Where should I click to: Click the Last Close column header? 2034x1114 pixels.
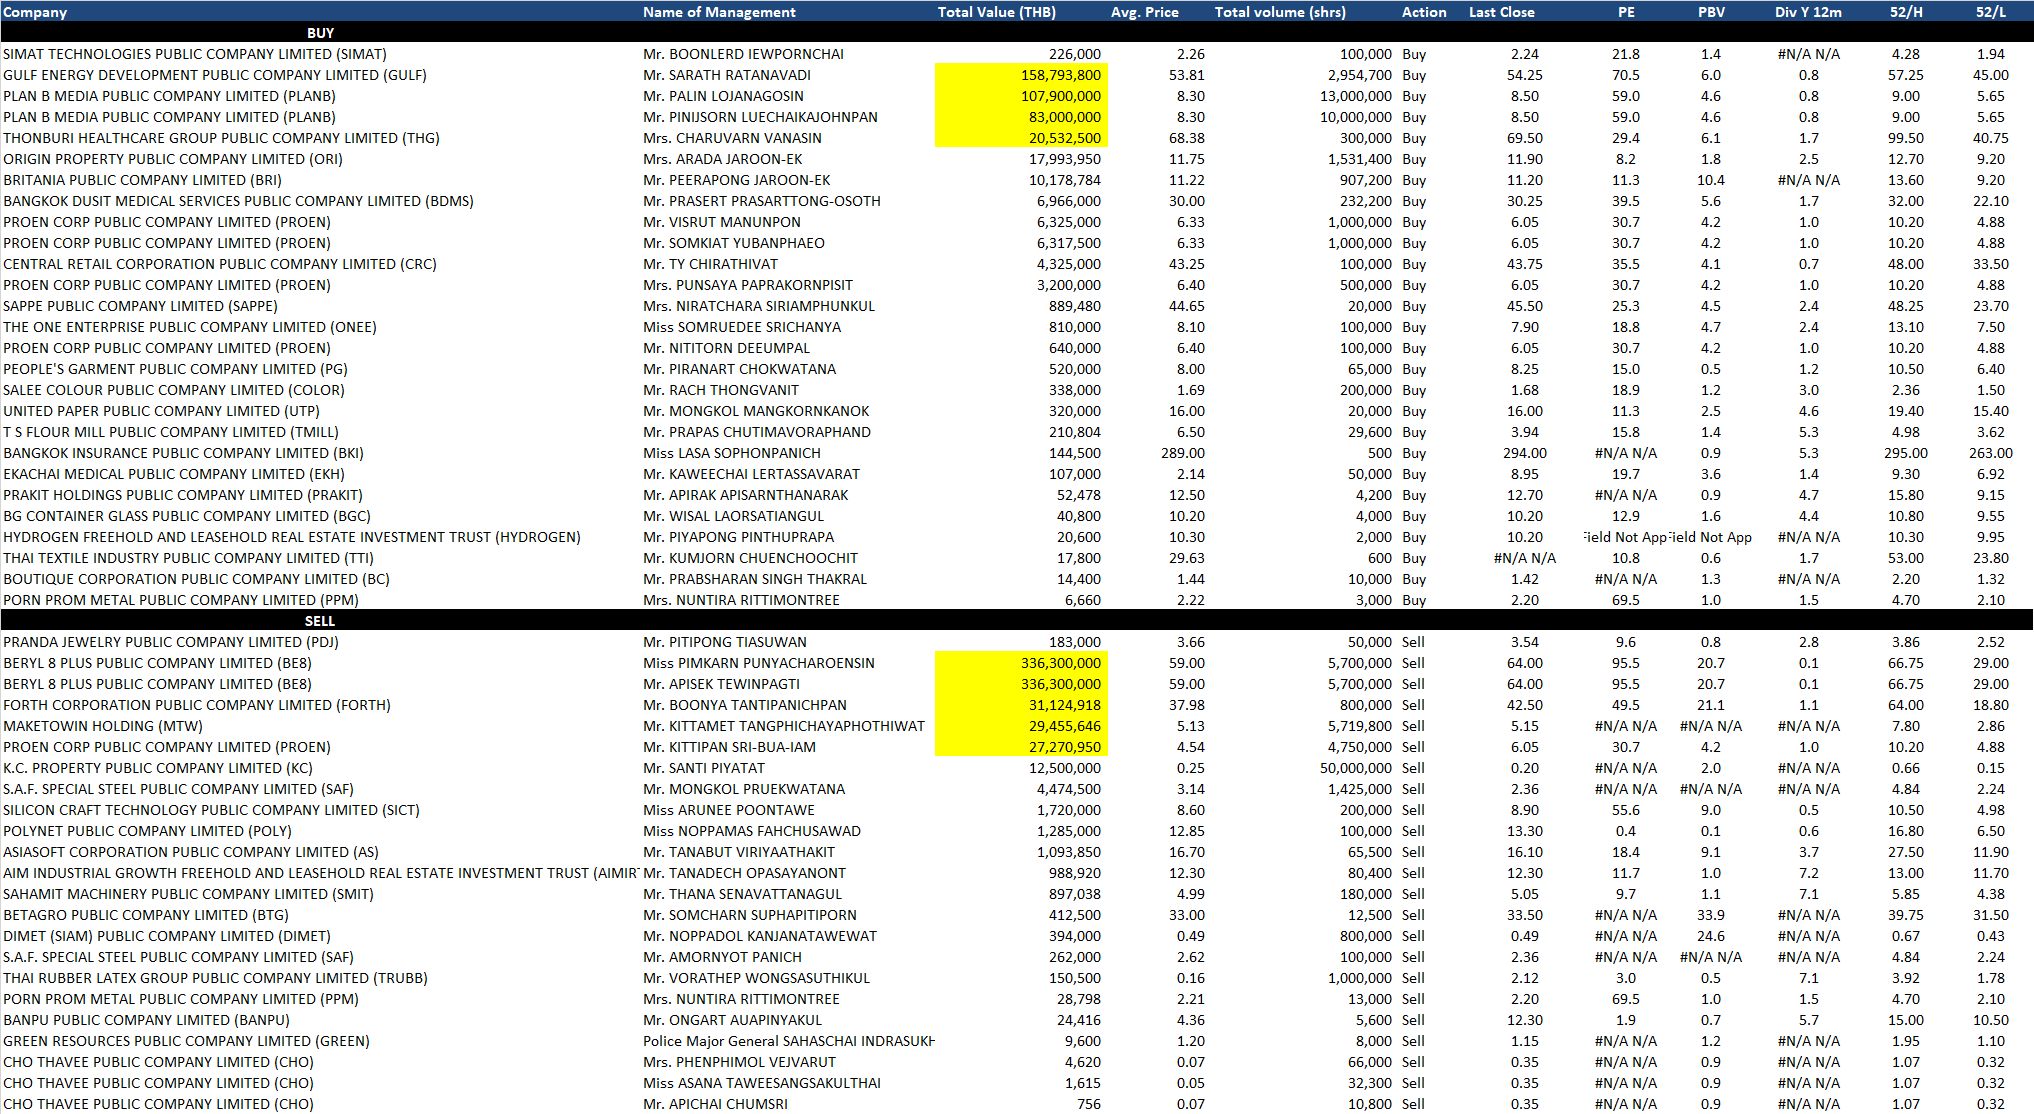[x=1501, y=12]
